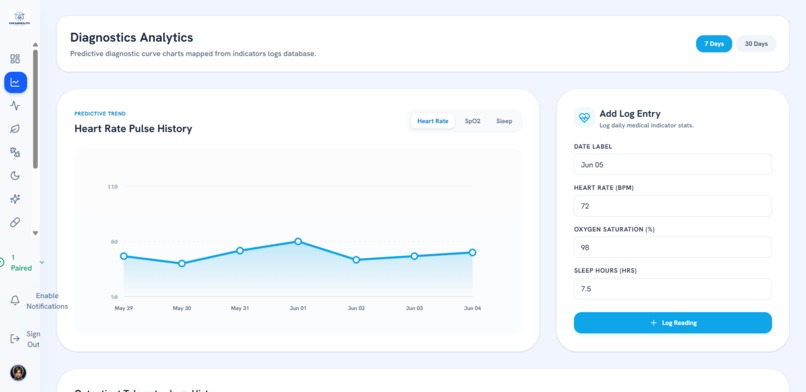The width and height of the screenshot is (806, 392).
Task: Click the Oxygen Saturation input field
Action: coord(673,247)
